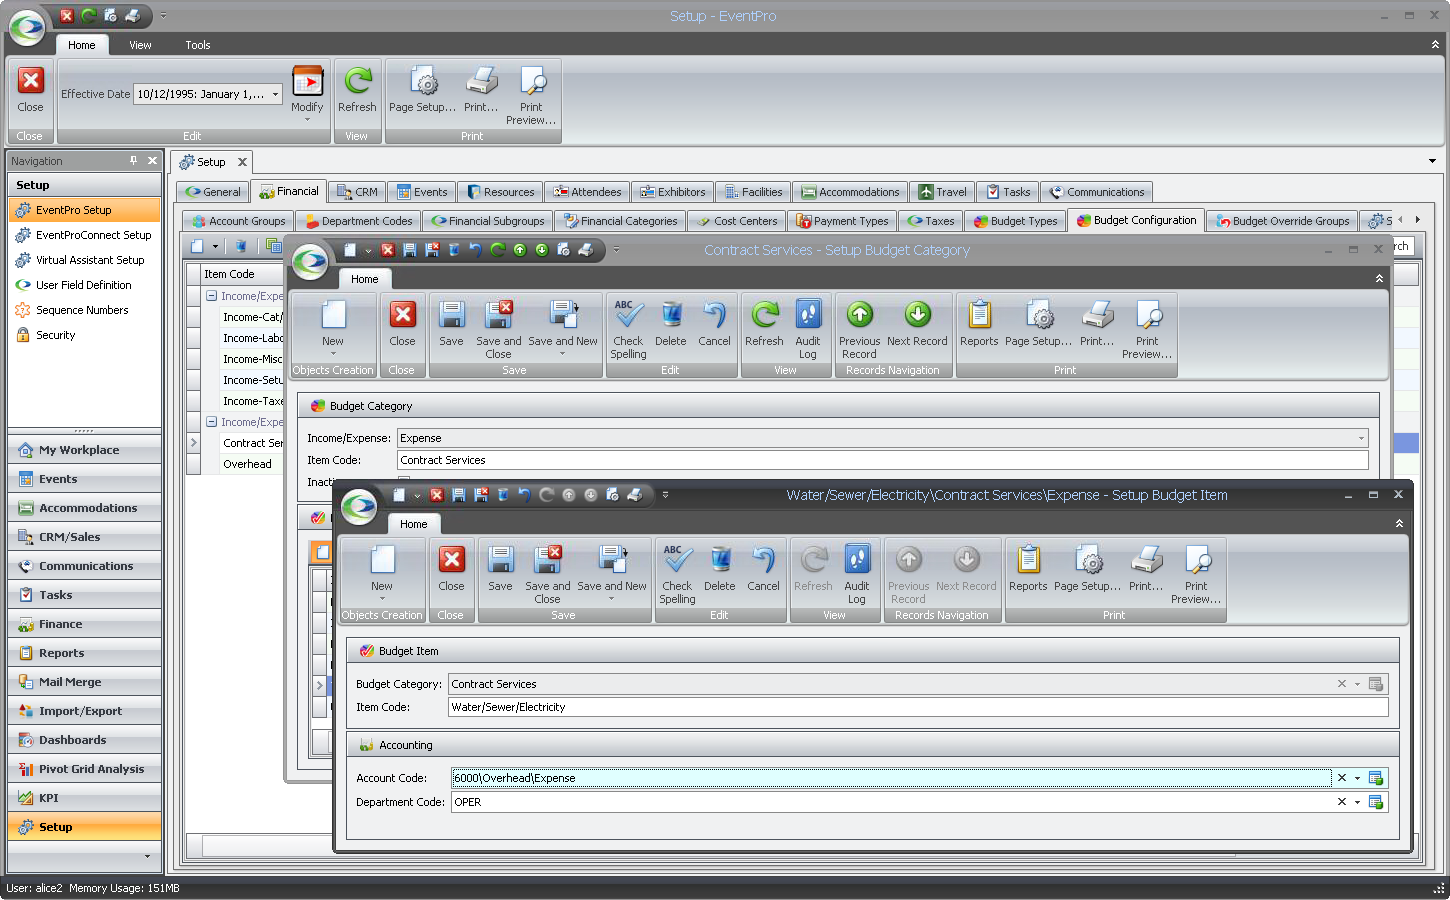
Task: Click Save in the Setup Budget Item ribbon
Action: pos(500,570)
